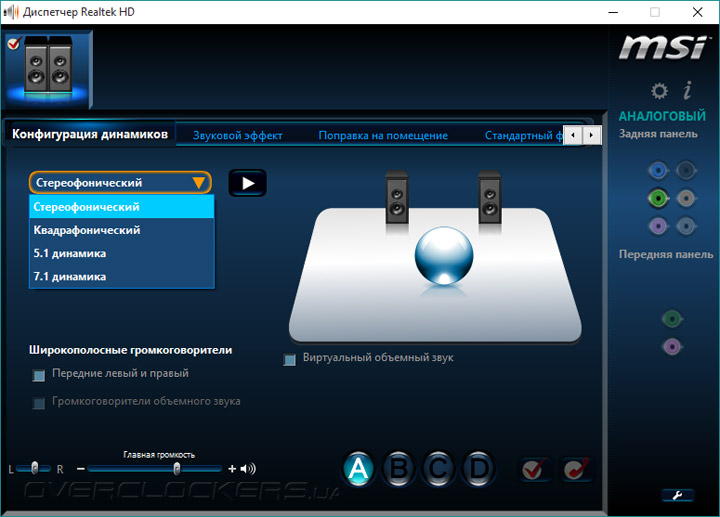Toggle 'Громкоговорители объемного звука' checkbox
This screenshot has height=517, width=720.
(39, 403)
